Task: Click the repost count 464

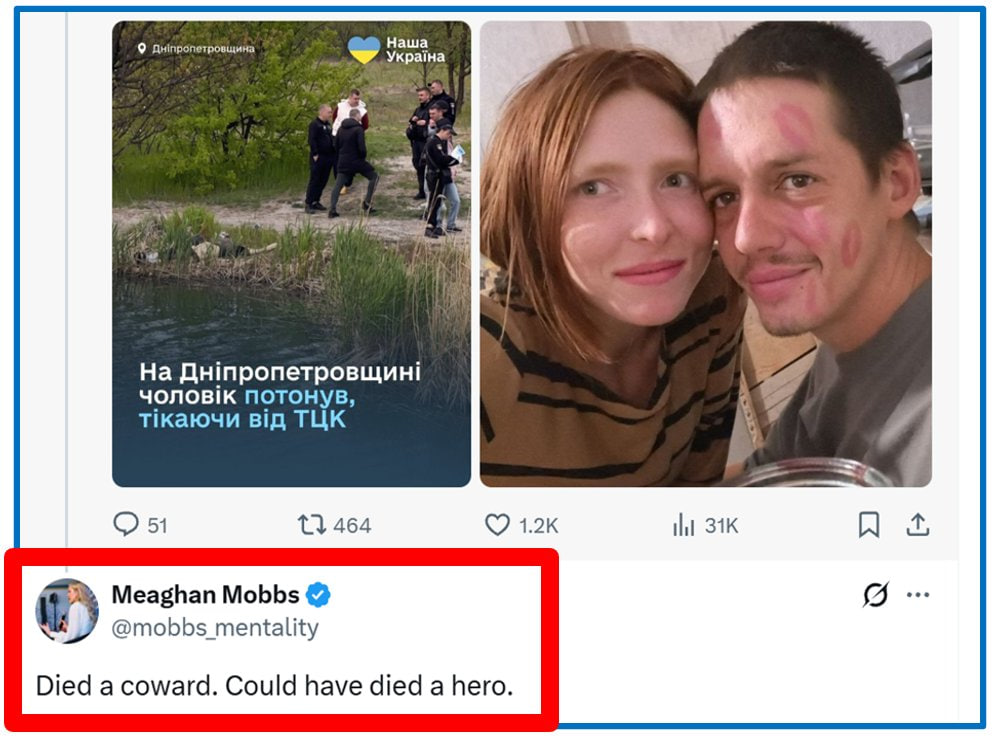Action: [x=351, y=526]
